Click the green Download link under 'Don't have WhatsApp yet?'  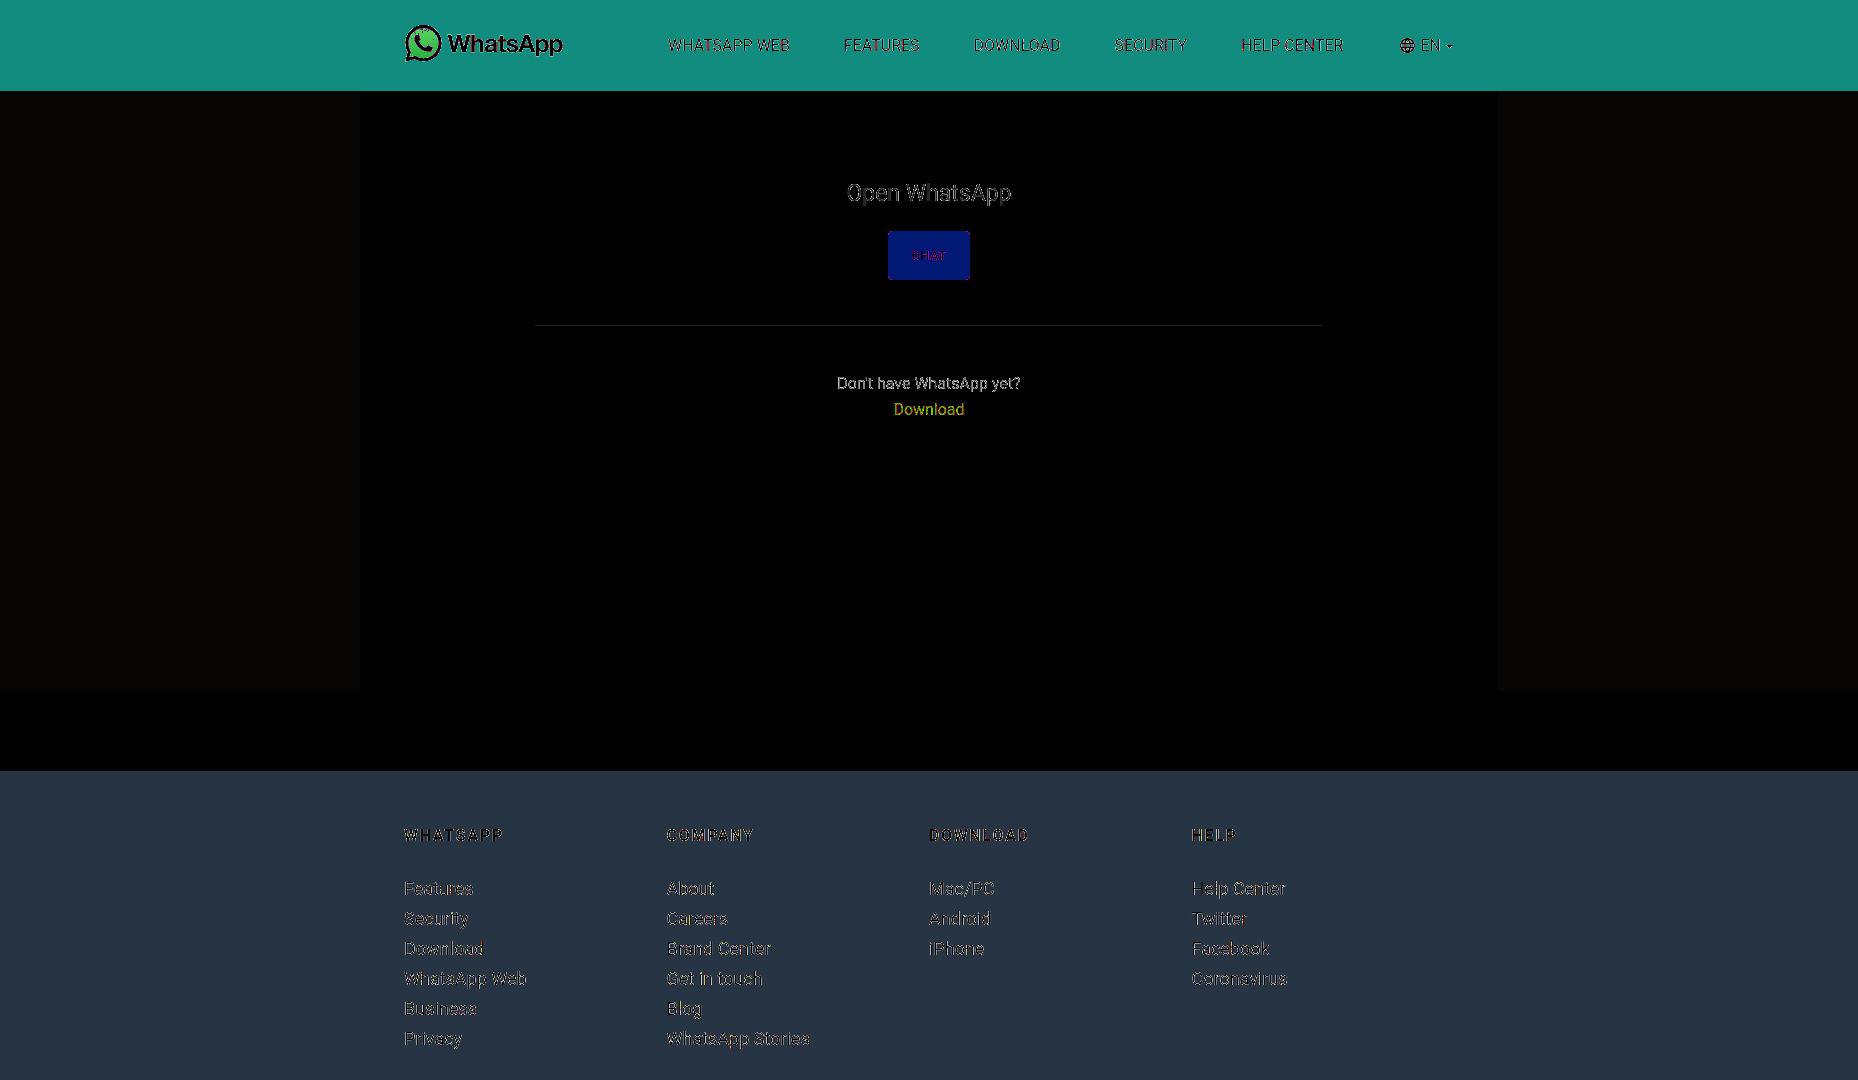pos(929,409)
